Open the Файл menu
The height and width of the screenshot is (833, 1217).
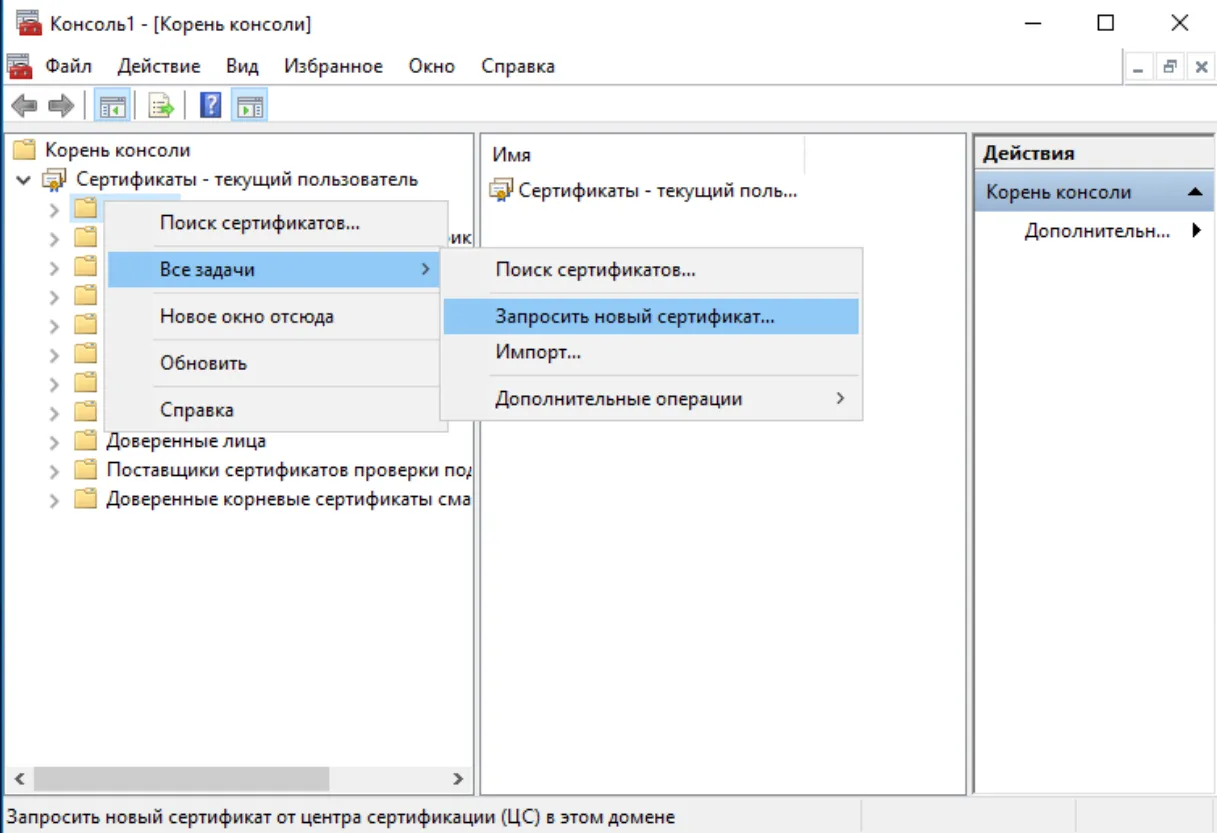click(69, 66)
